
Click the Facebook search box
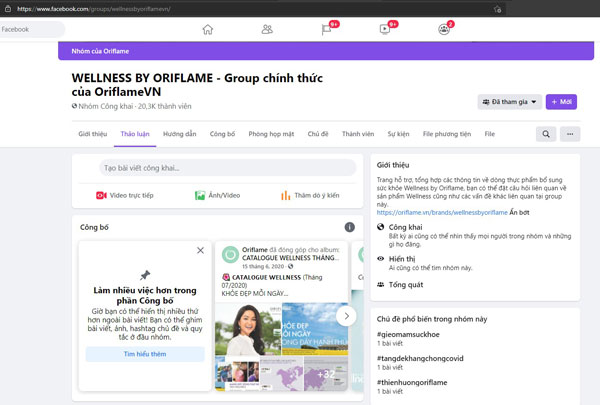coord(31,29)
